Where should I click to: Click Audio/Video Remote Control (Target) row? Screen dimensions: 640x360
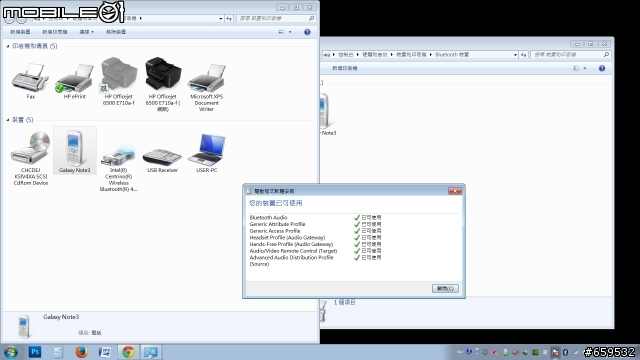coord(316,251)
